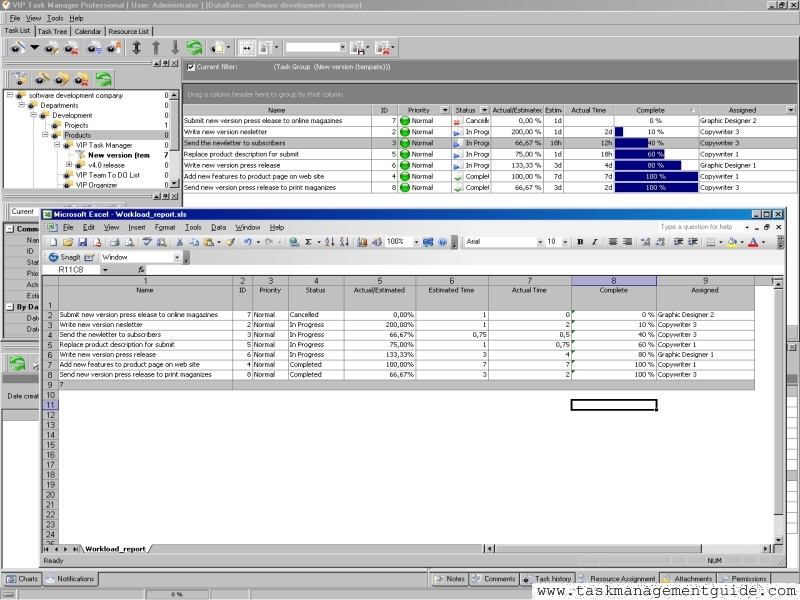Open the Resource List tab
Screen dimensions: 800x600
(129, 31)
